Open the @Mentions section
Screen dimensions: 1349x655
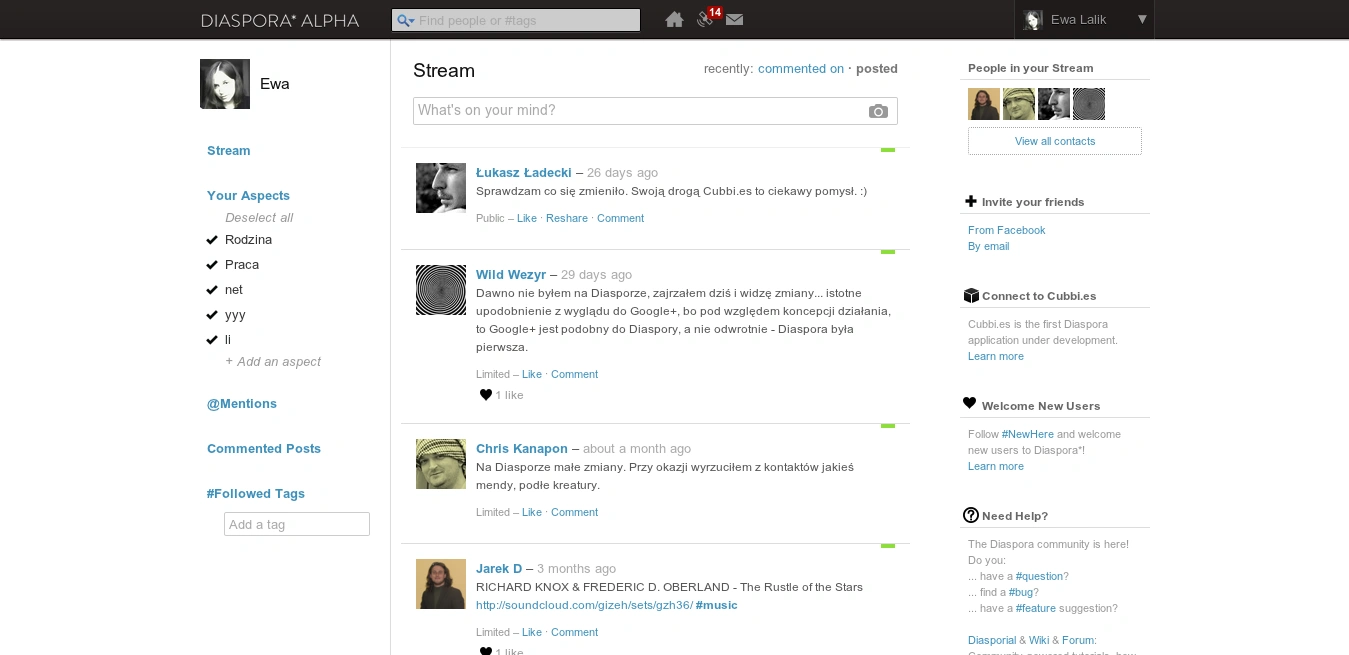pos(242,404)
